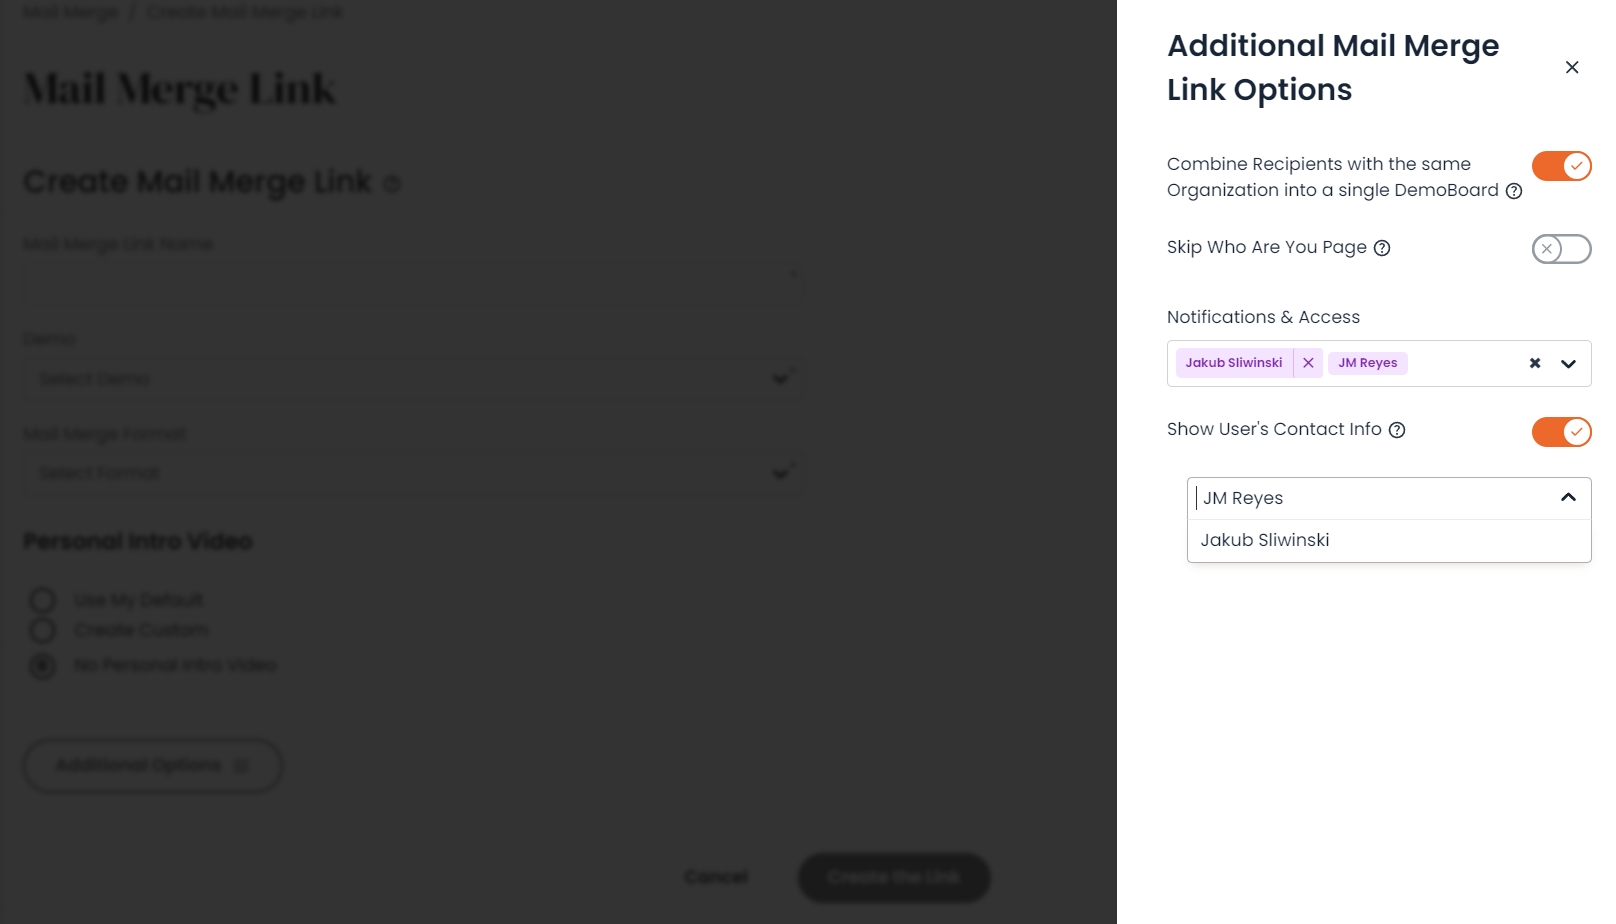Expand the Notifications & Access dropdown
The image size is (1616, 924).
pos(1567,364)
